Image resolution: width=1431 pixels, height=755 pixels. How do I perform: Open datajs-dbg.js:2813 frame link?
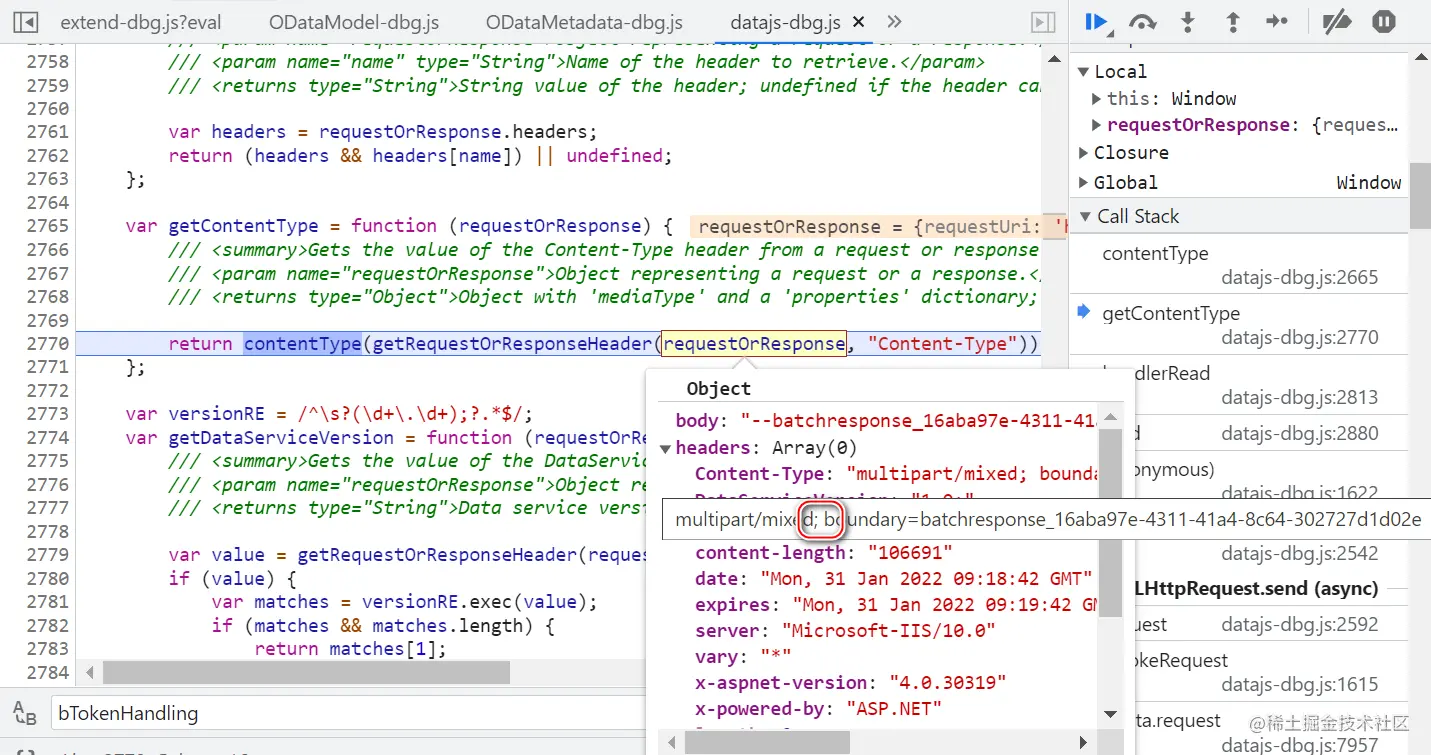[1299, 397]
